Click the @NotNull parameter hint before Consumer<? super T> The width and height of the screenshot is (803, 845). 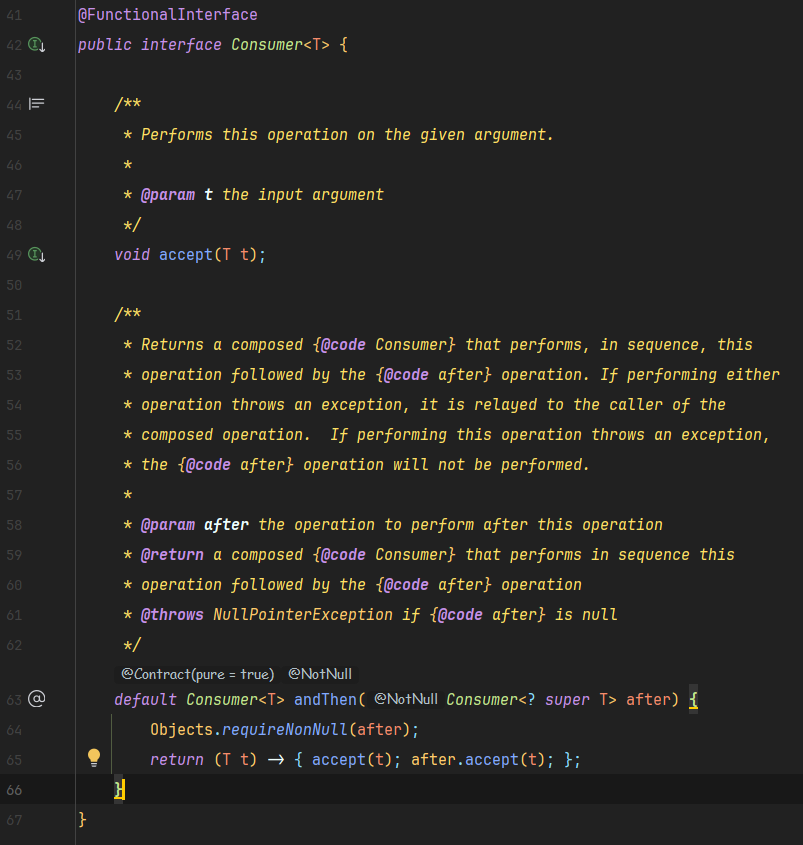pos(406,699)
